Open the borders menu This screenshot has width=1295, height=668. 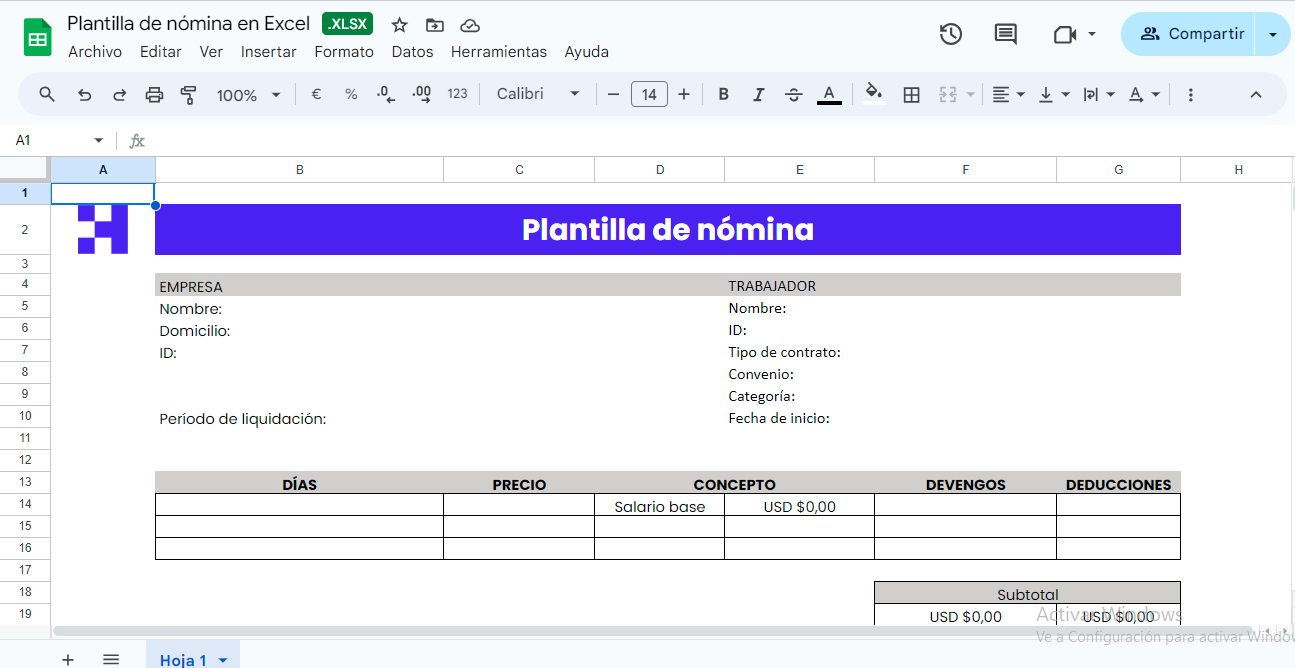(x=911, y=94)
